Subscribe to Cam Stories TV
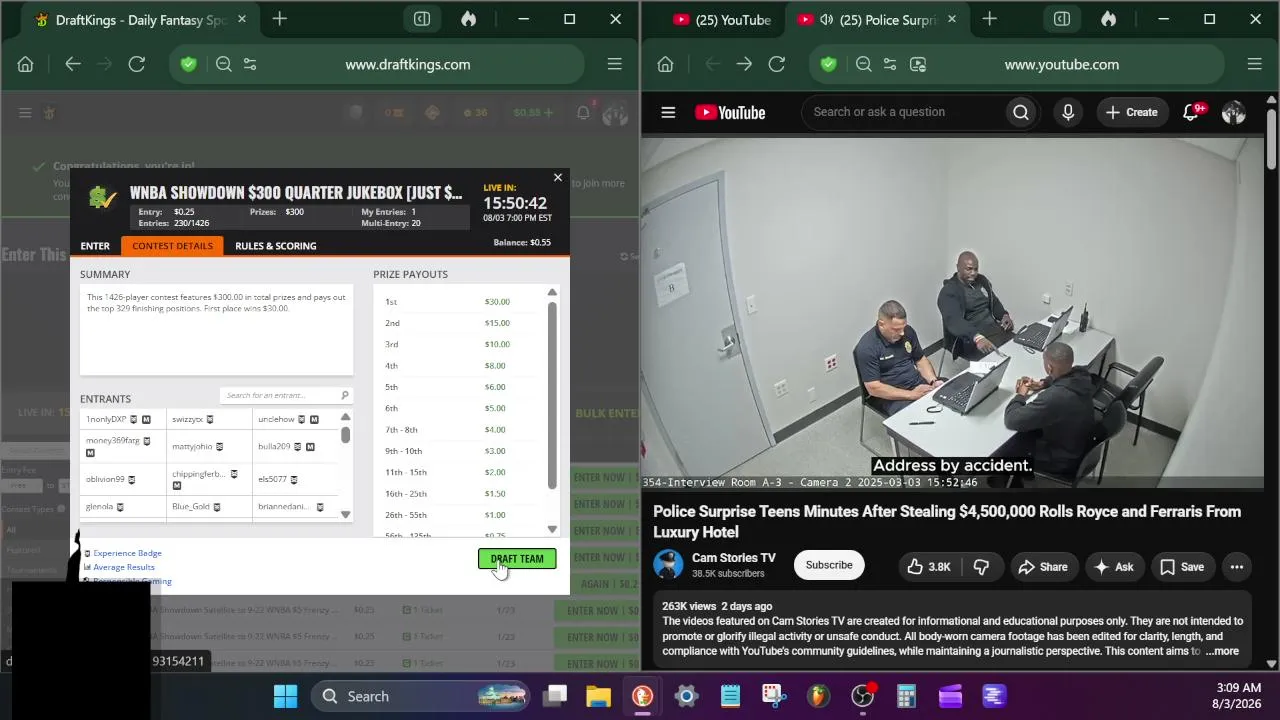 pyautogui.click(x=829, y=565)
